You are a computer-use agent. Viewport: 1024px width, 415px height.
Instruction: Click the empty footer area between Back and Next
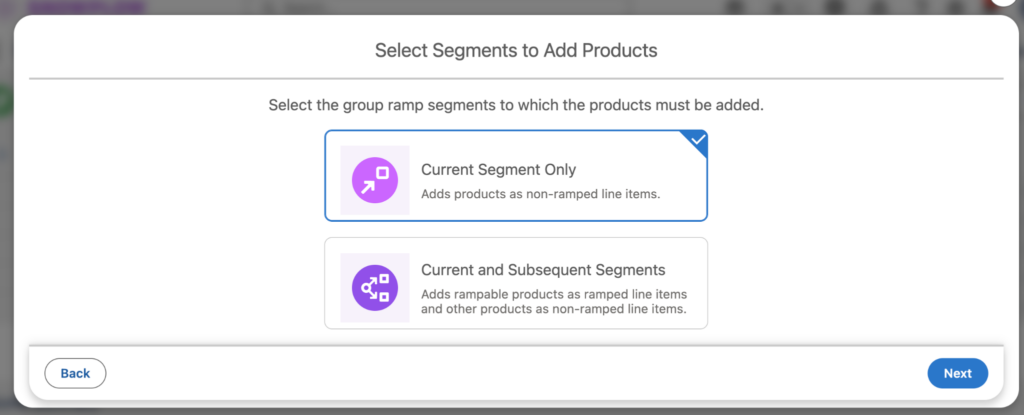(x=516, y=373)
